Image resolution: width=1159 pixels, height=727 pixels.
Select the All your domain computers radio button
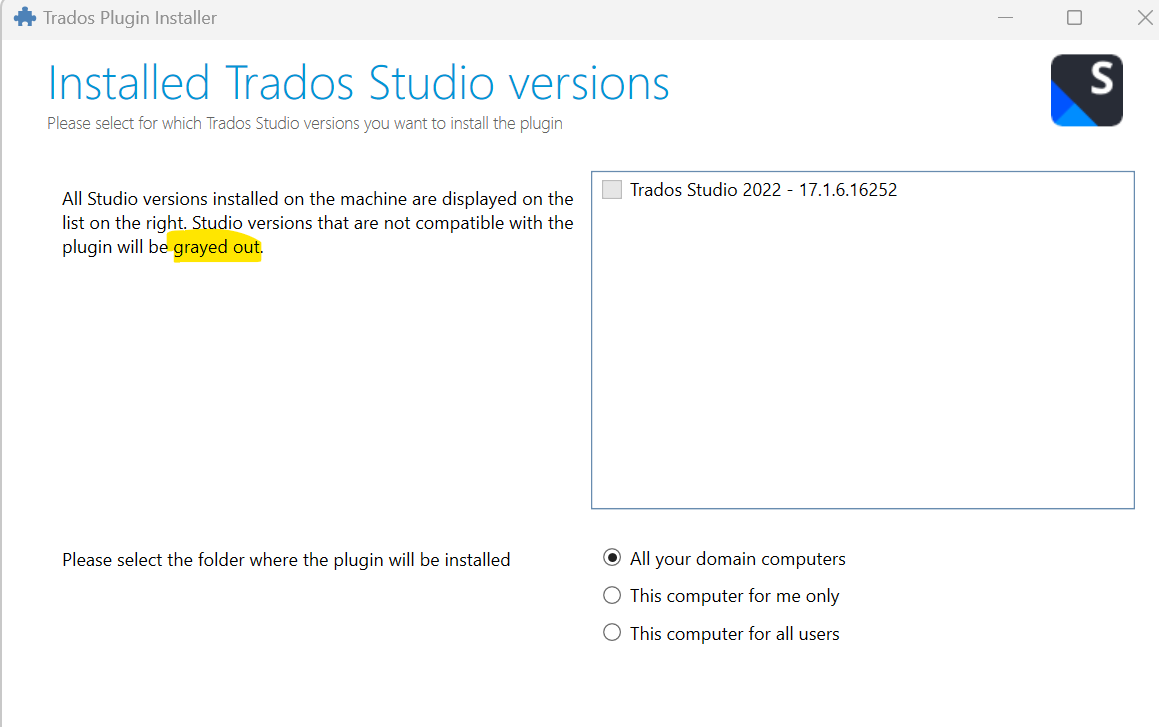612,558
